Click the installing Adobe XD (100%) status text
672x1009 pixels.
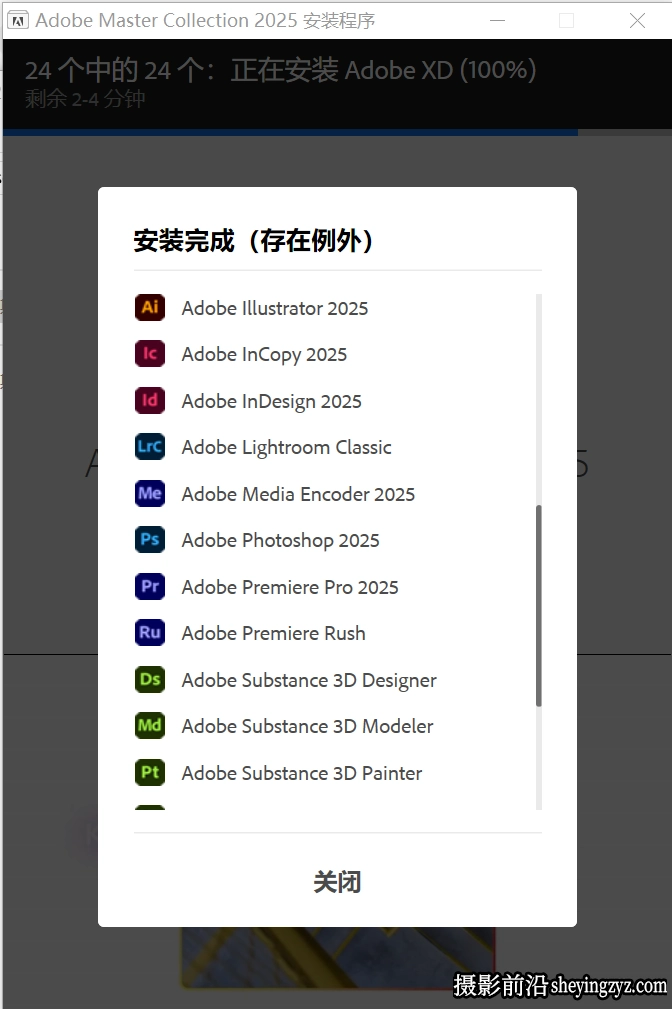(x=281, y=70)
